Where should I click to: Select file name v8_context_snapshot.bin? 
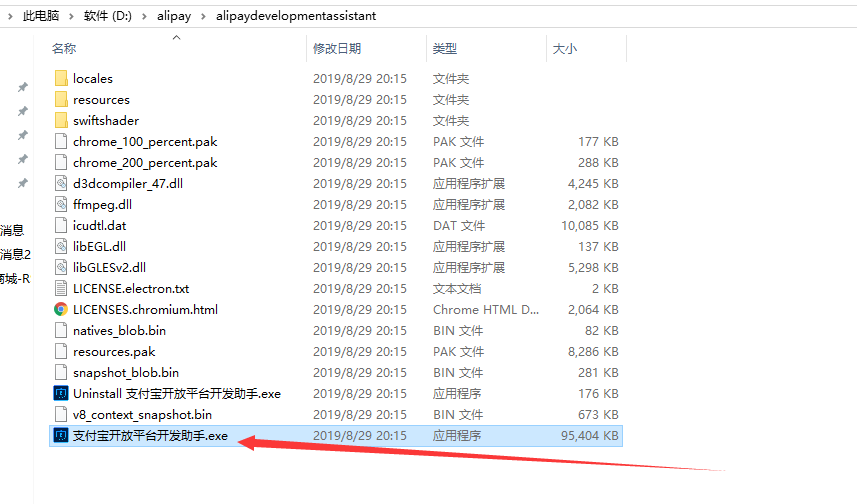142,415
